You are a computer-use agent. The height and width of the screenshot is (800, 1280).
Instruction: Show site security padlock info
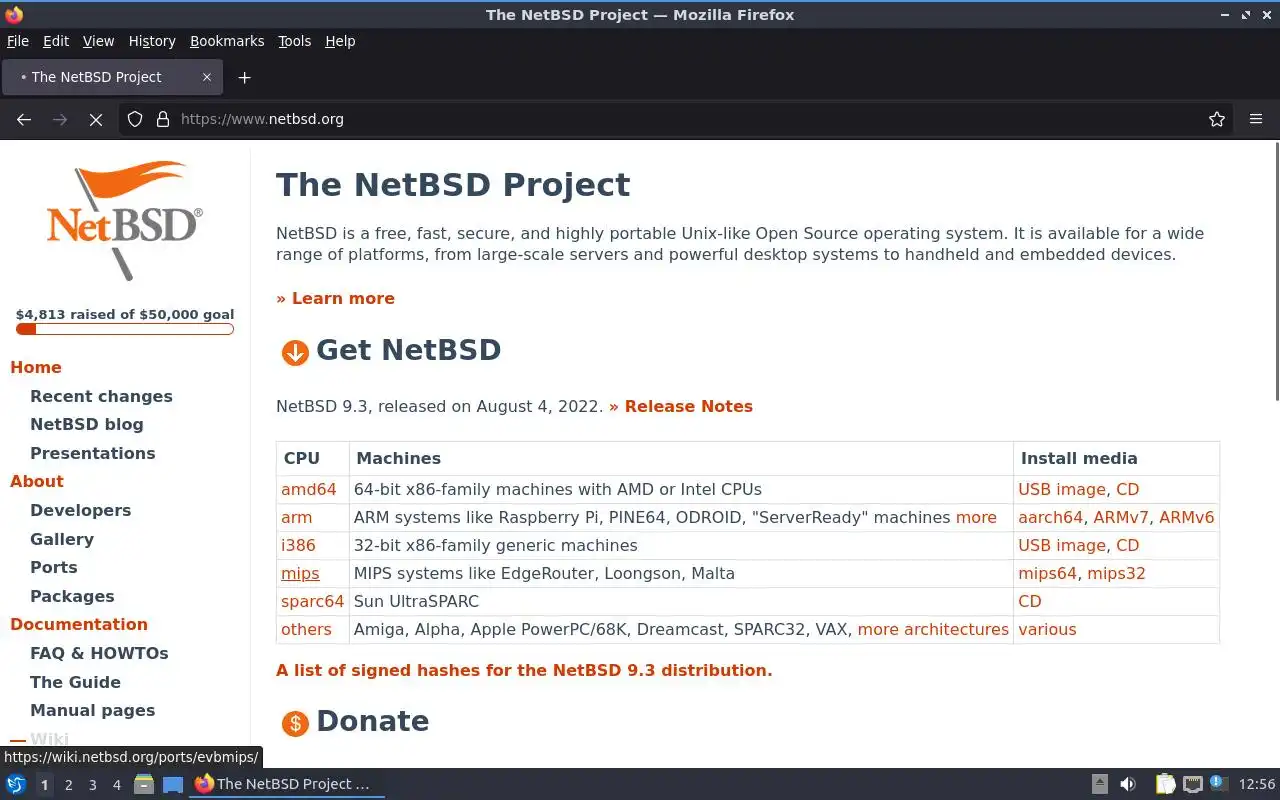[x=163, y=119]
